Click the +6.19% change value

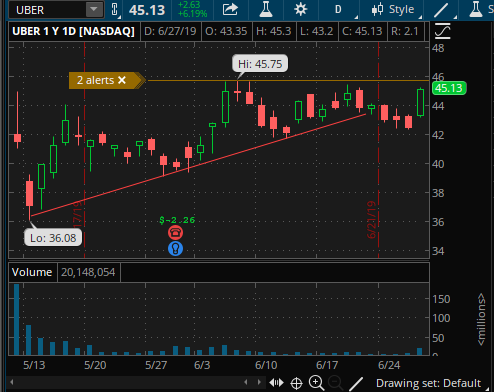(x=192, y=14)
